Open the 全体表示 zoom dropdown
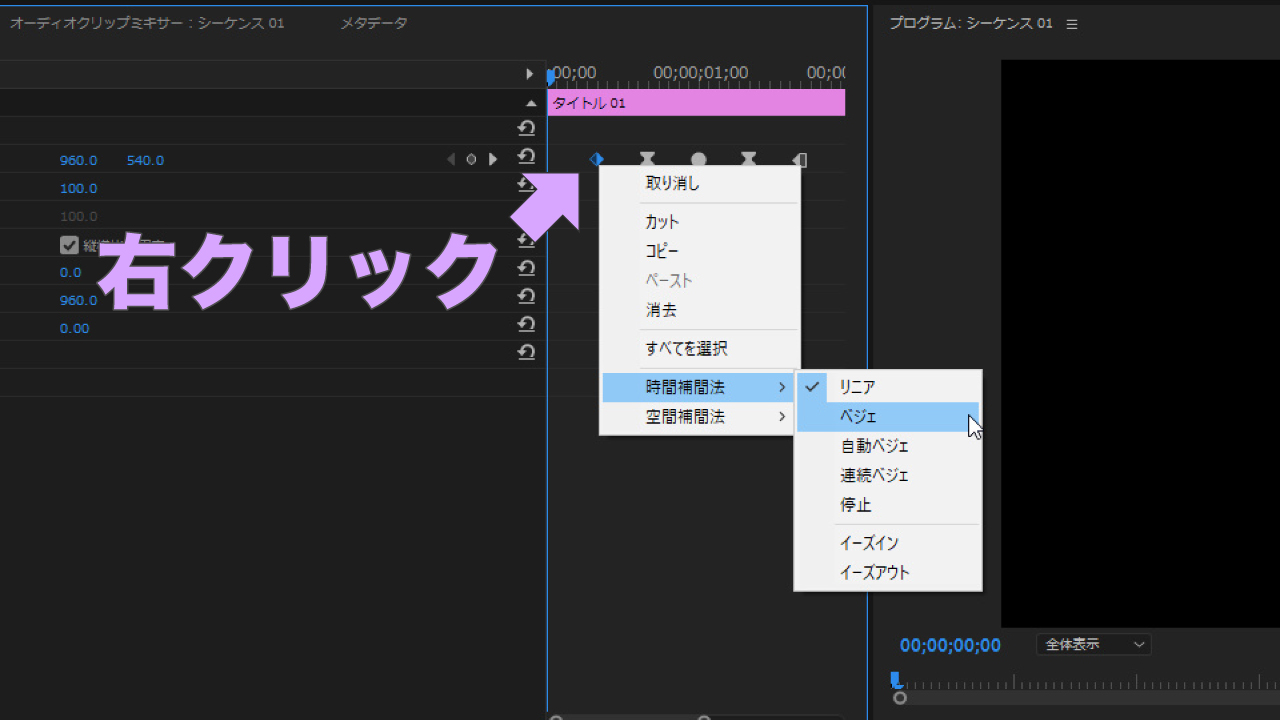Image resolution: width=1280 pixels, height=720 pixels. click(1094, 645)
